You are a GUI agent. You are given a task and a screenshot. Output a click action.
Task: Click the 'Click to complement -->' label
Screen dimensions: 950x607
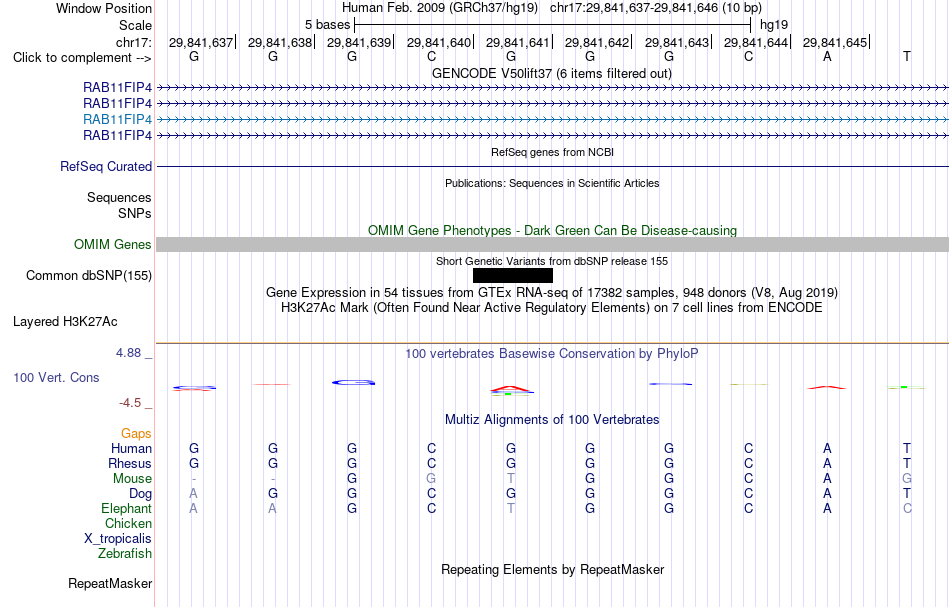tap(82, 58)
